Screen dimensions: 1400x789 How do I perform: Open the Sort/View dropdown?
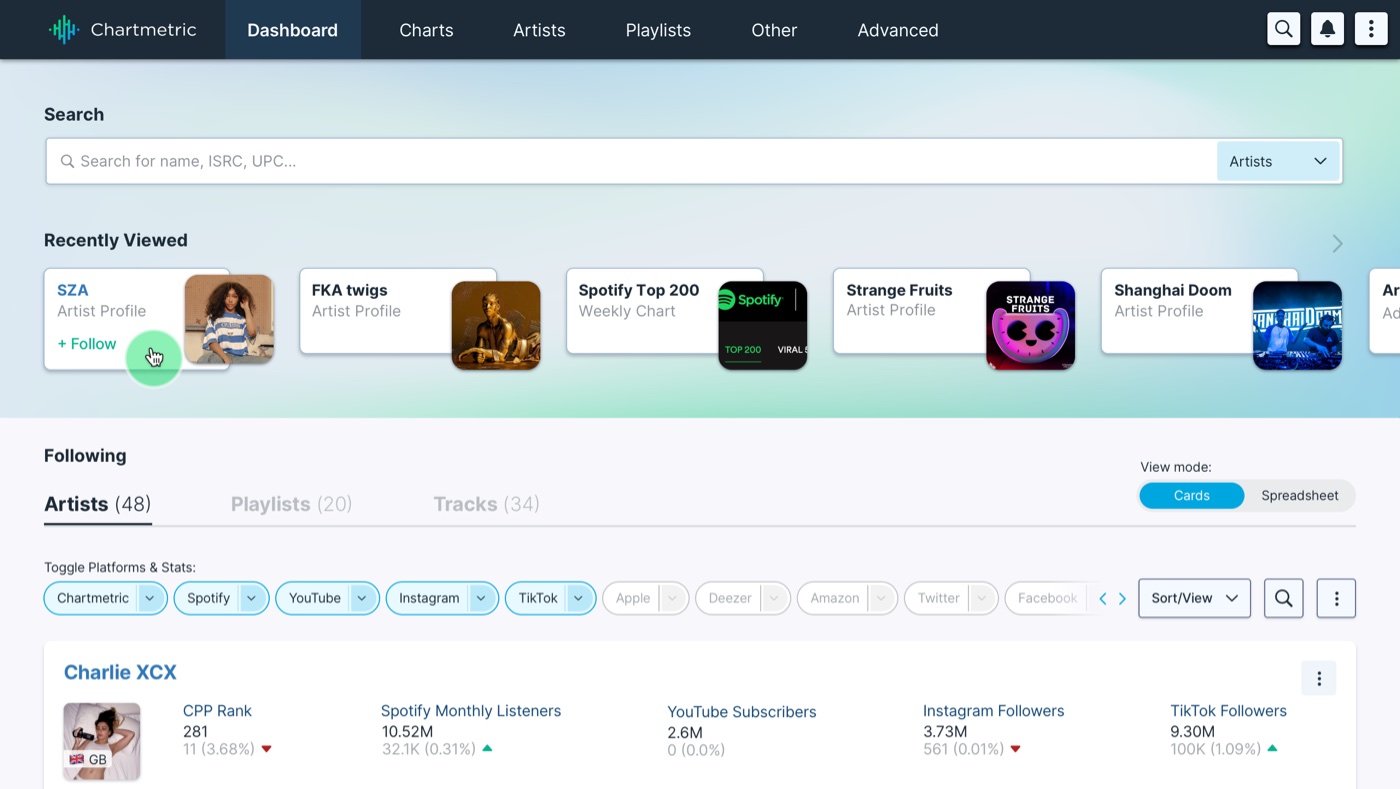click(x=1195, y=598)
